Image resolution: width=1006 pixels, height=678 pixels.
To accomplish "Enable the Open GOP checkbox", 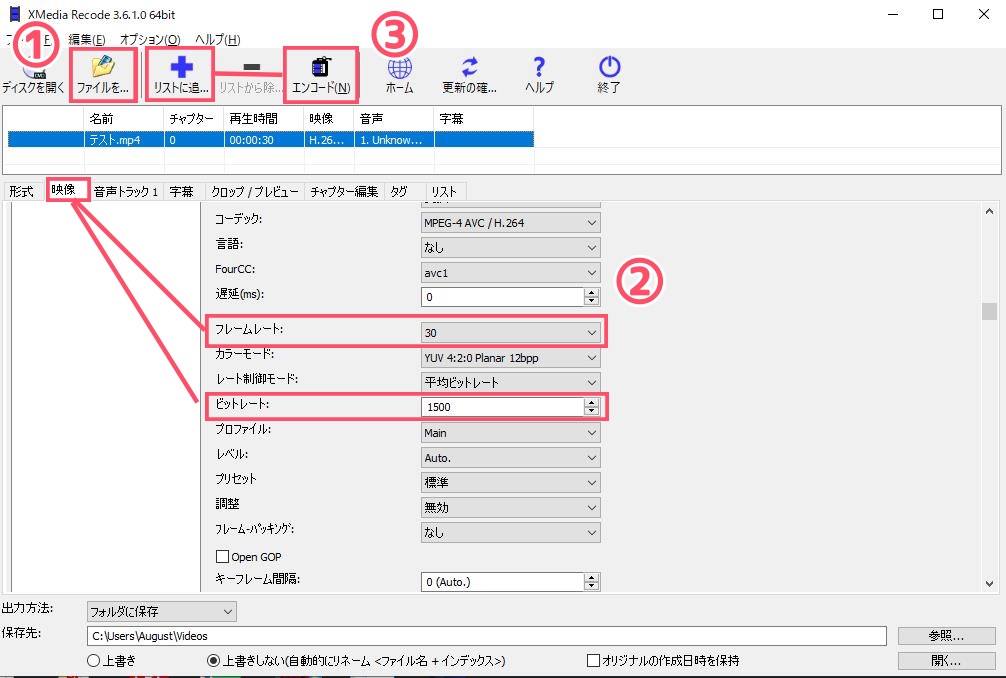I will pos(222,556).
